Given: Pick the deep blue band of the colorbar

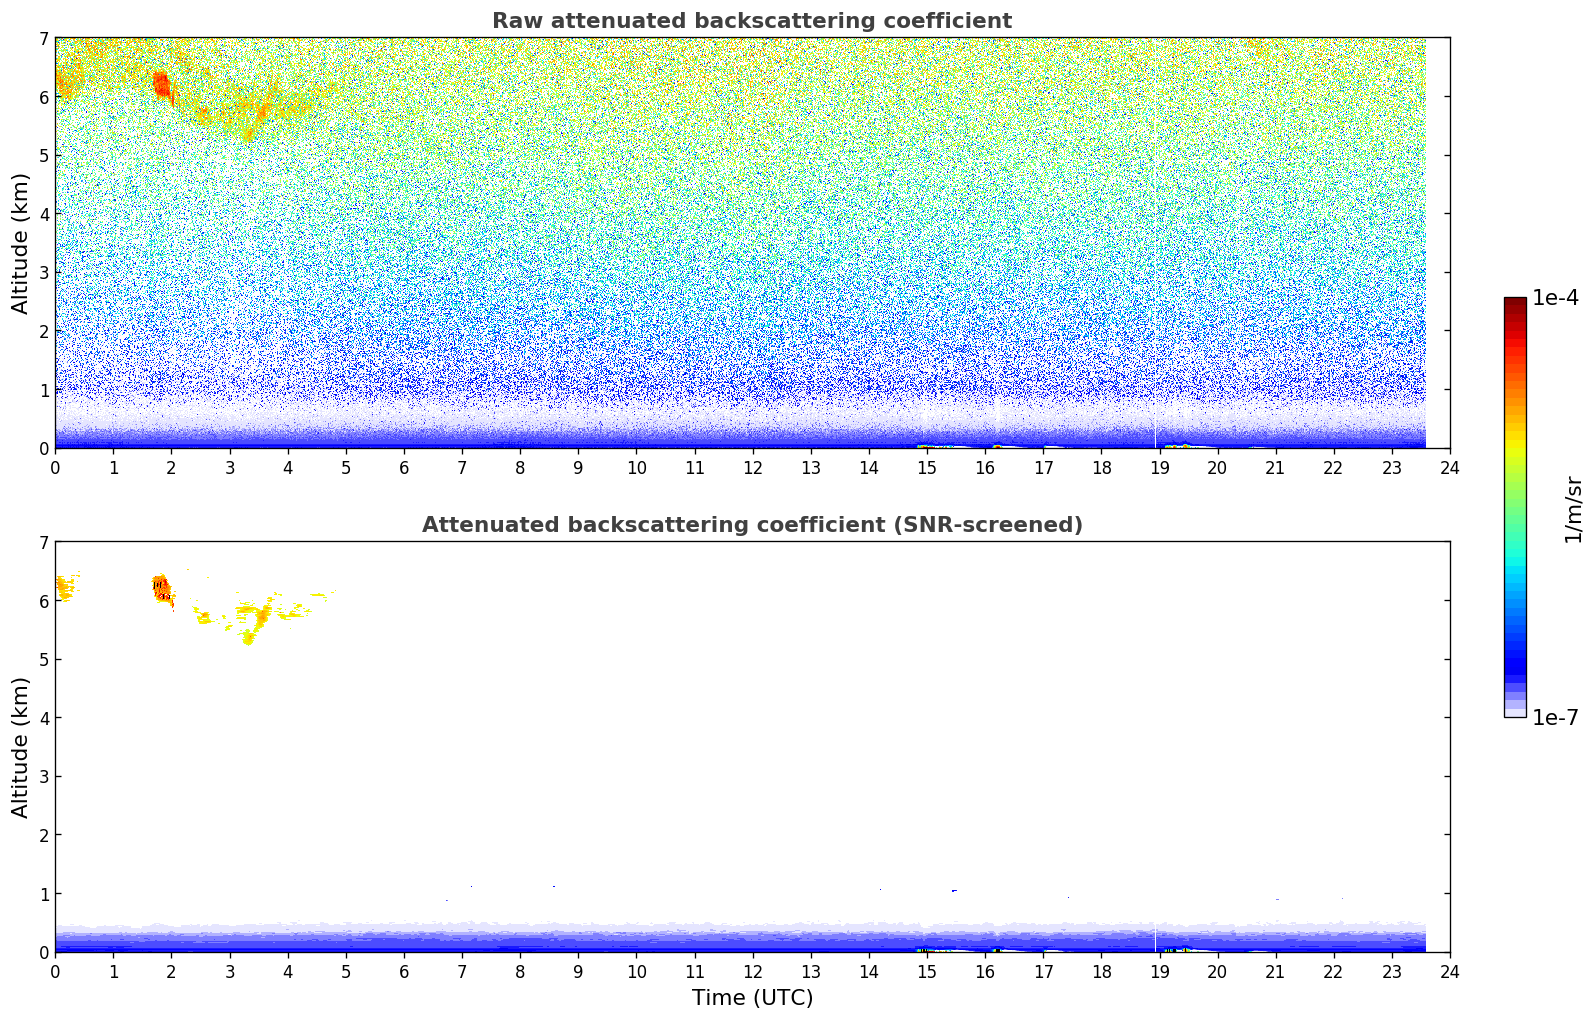Looking at the screenshot, I should [x=1515, y=660].
